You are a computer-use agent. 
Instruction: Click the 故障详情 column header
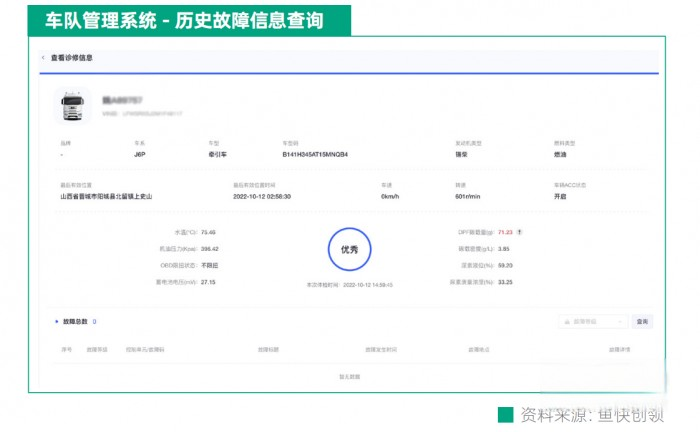click(x=619, y=350)
